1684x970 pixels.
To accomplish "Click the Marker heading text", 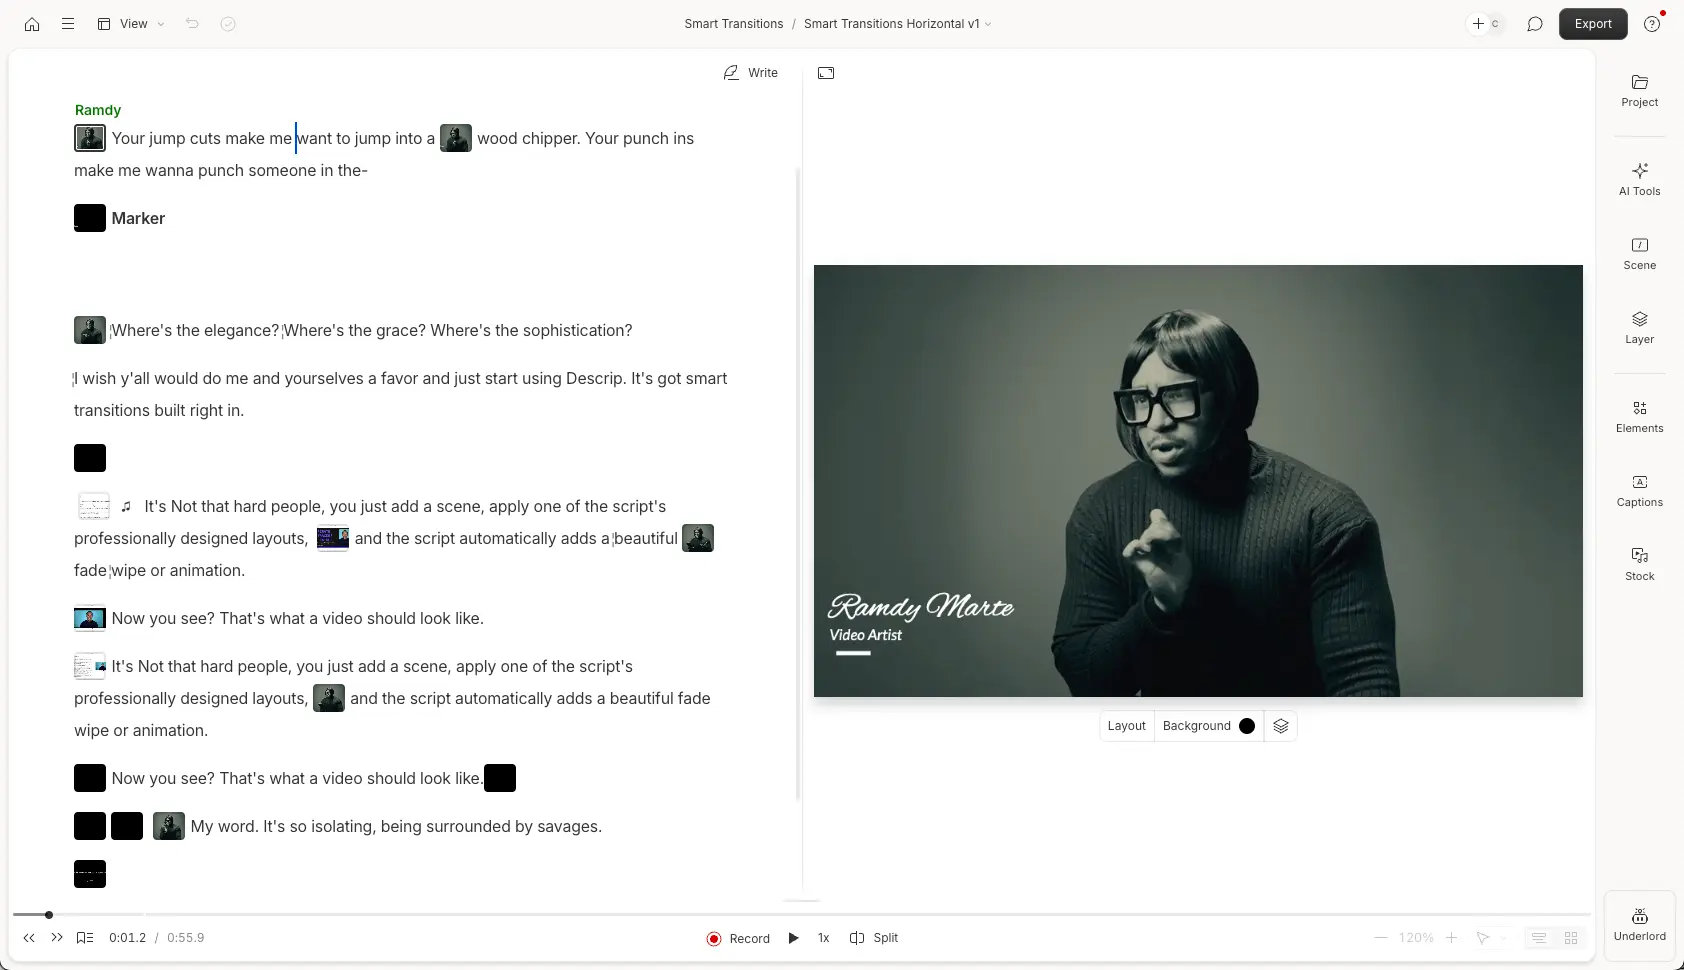I will [x=138, y=218].
